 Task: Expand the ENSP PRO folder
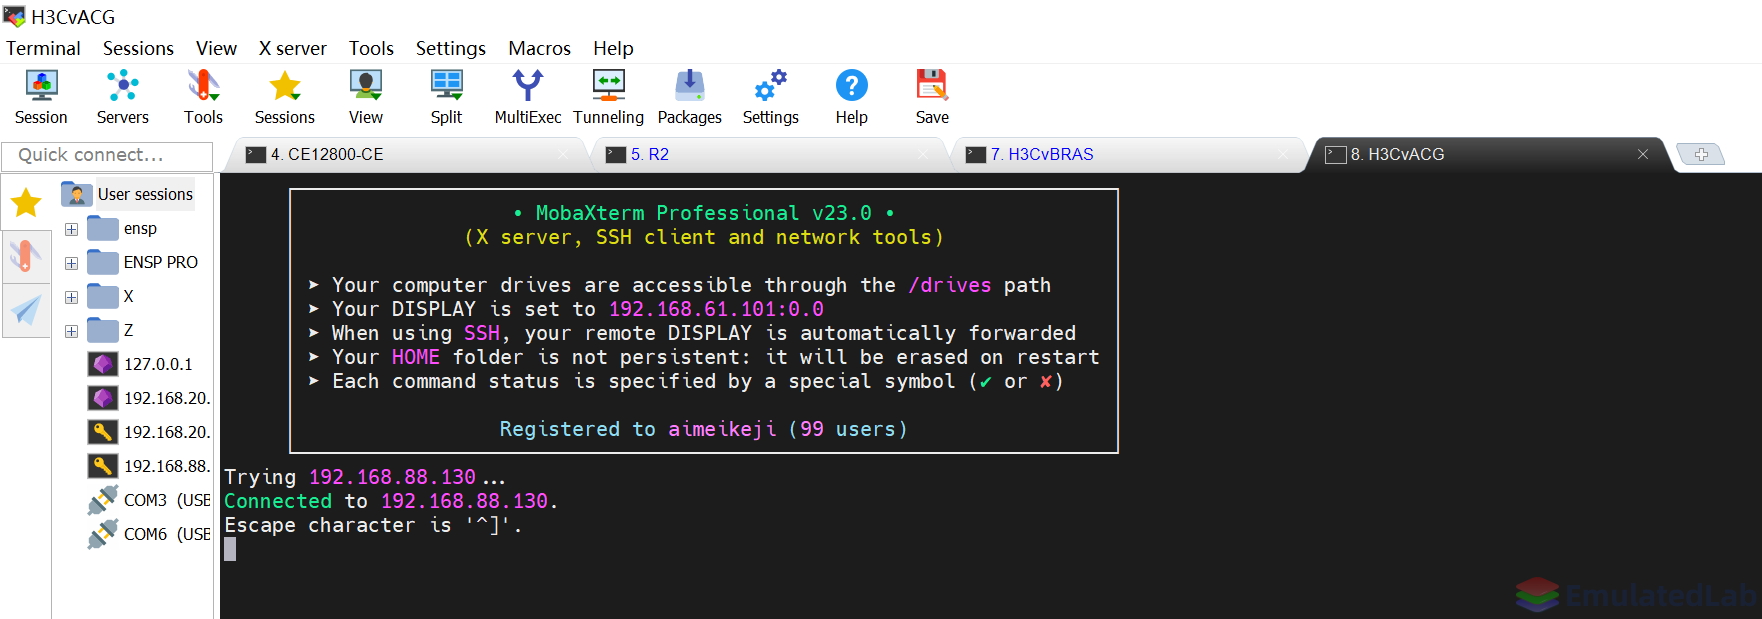click(x=71, y=263)
